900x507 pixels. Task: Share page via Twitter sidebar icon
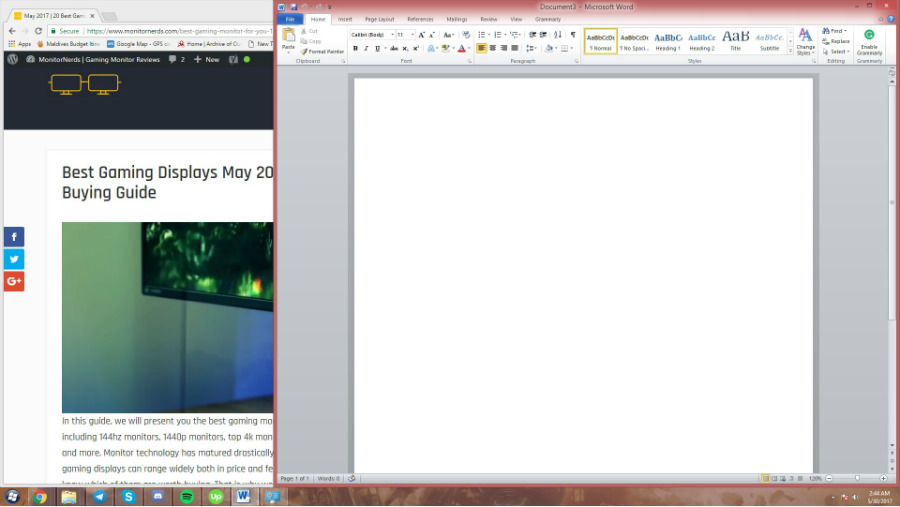(x=14, y=259)
